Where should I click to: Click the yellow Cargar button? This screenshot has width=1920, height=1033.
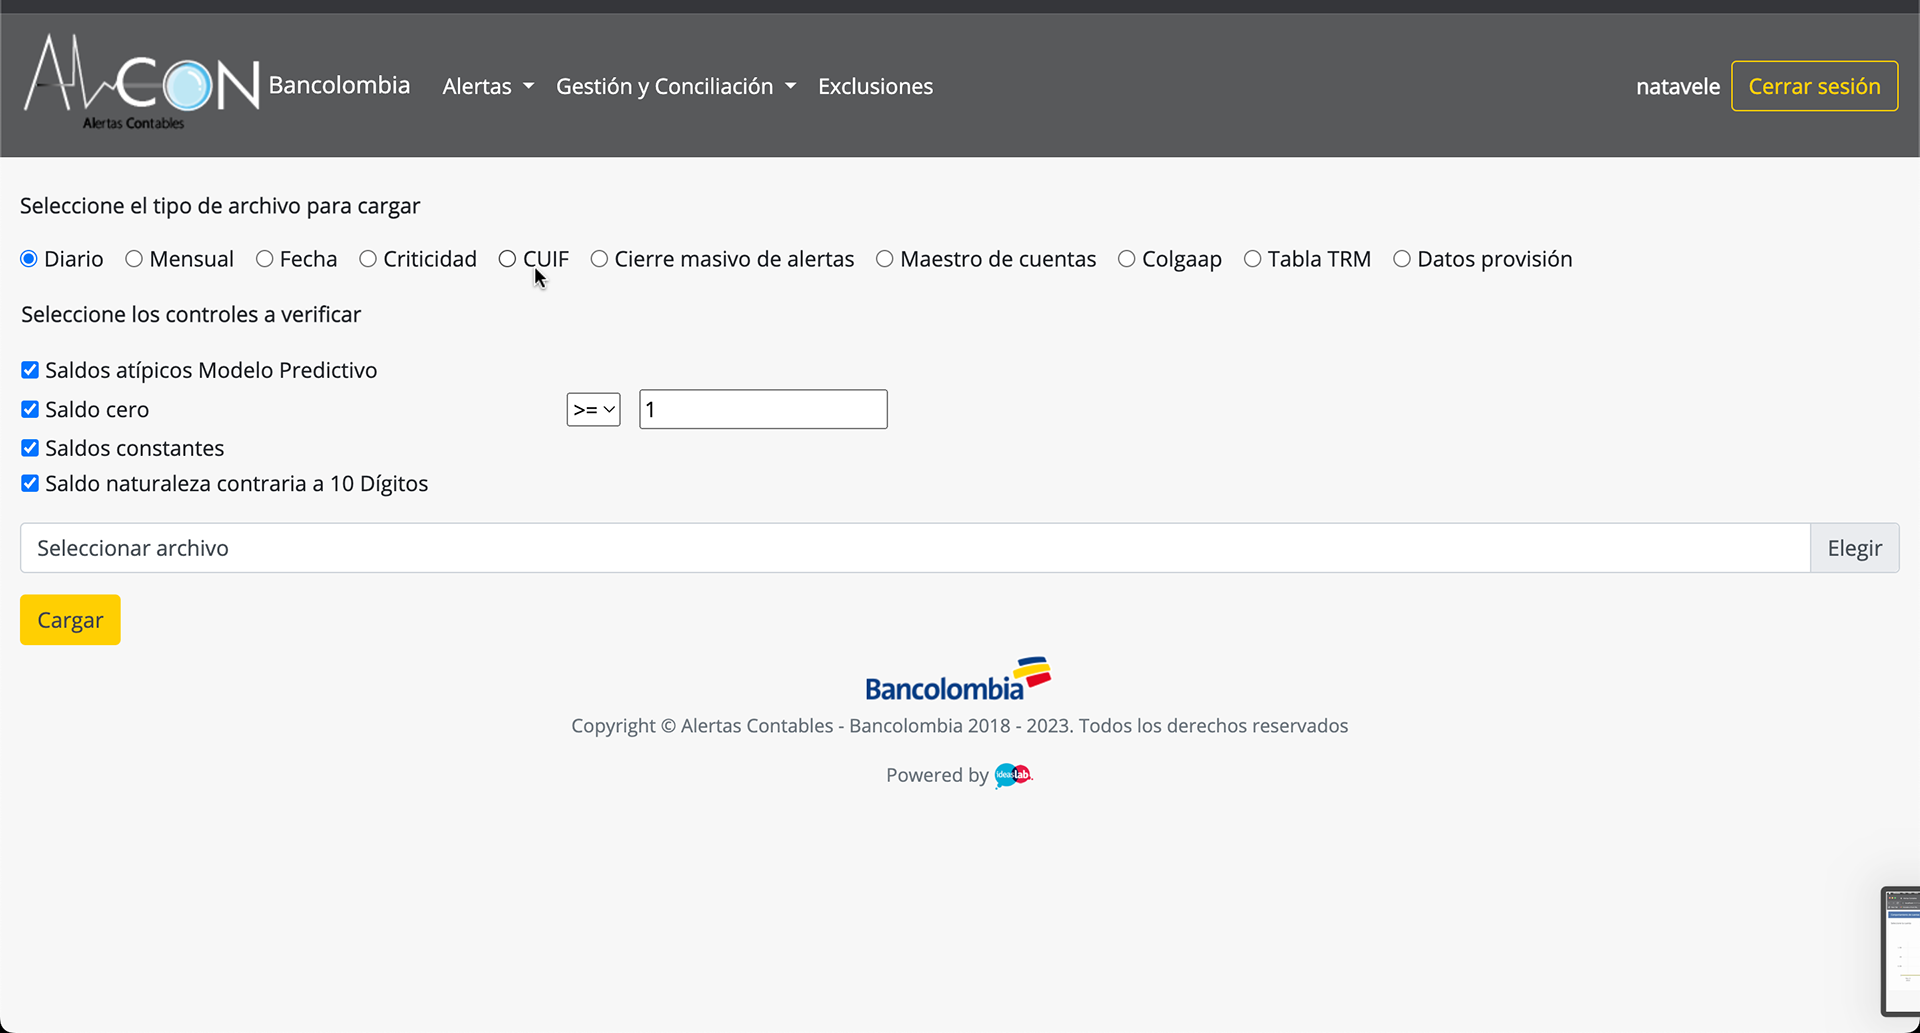[70, 620]
